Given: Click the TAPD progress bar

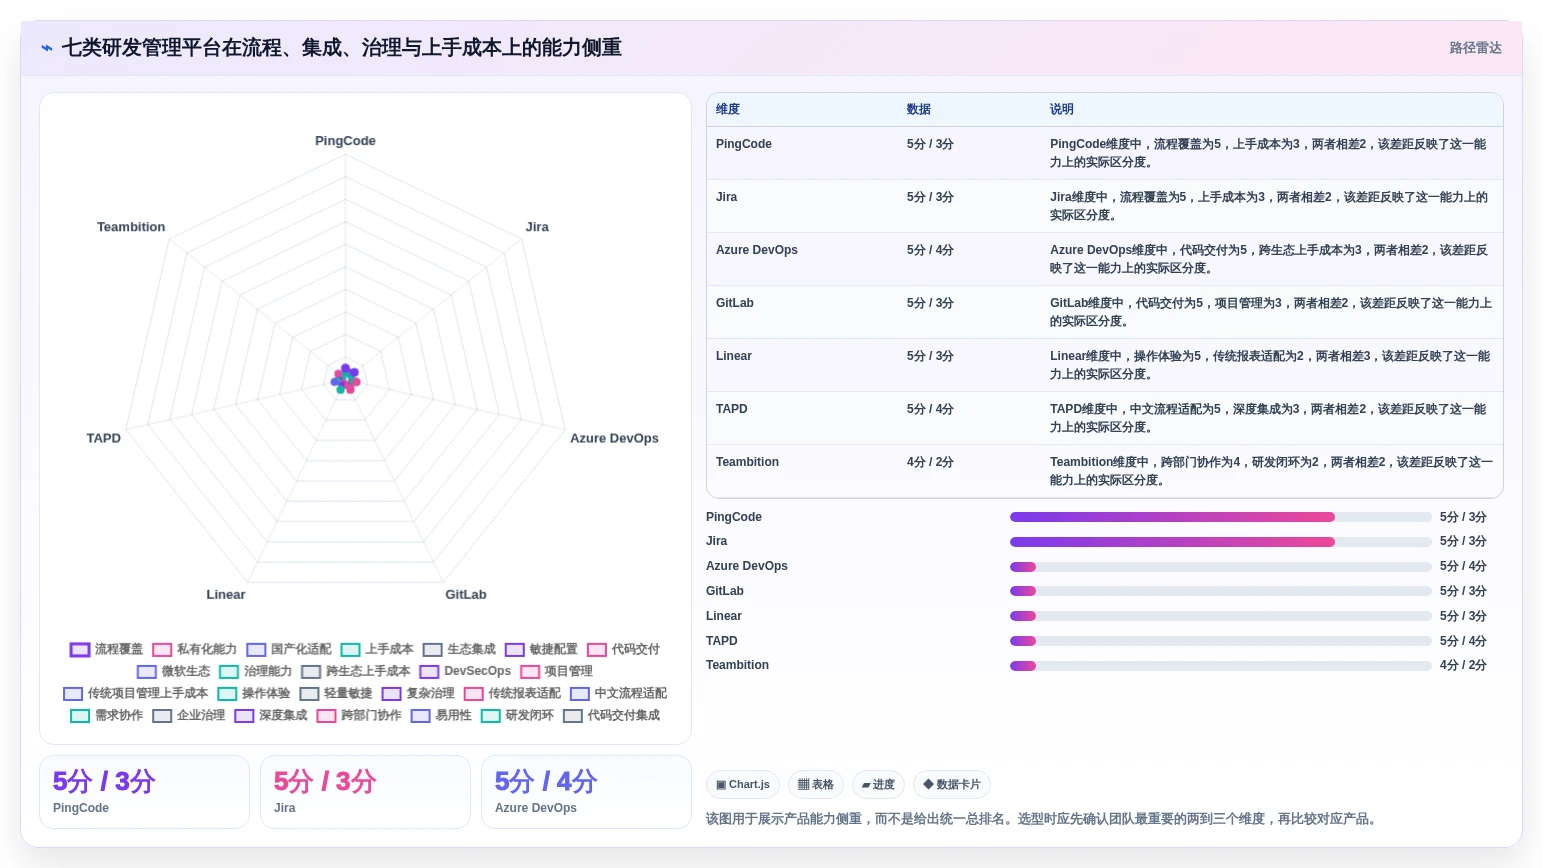Looking at the screenshot, I should pyautogui.click(x=1220, y=641).
